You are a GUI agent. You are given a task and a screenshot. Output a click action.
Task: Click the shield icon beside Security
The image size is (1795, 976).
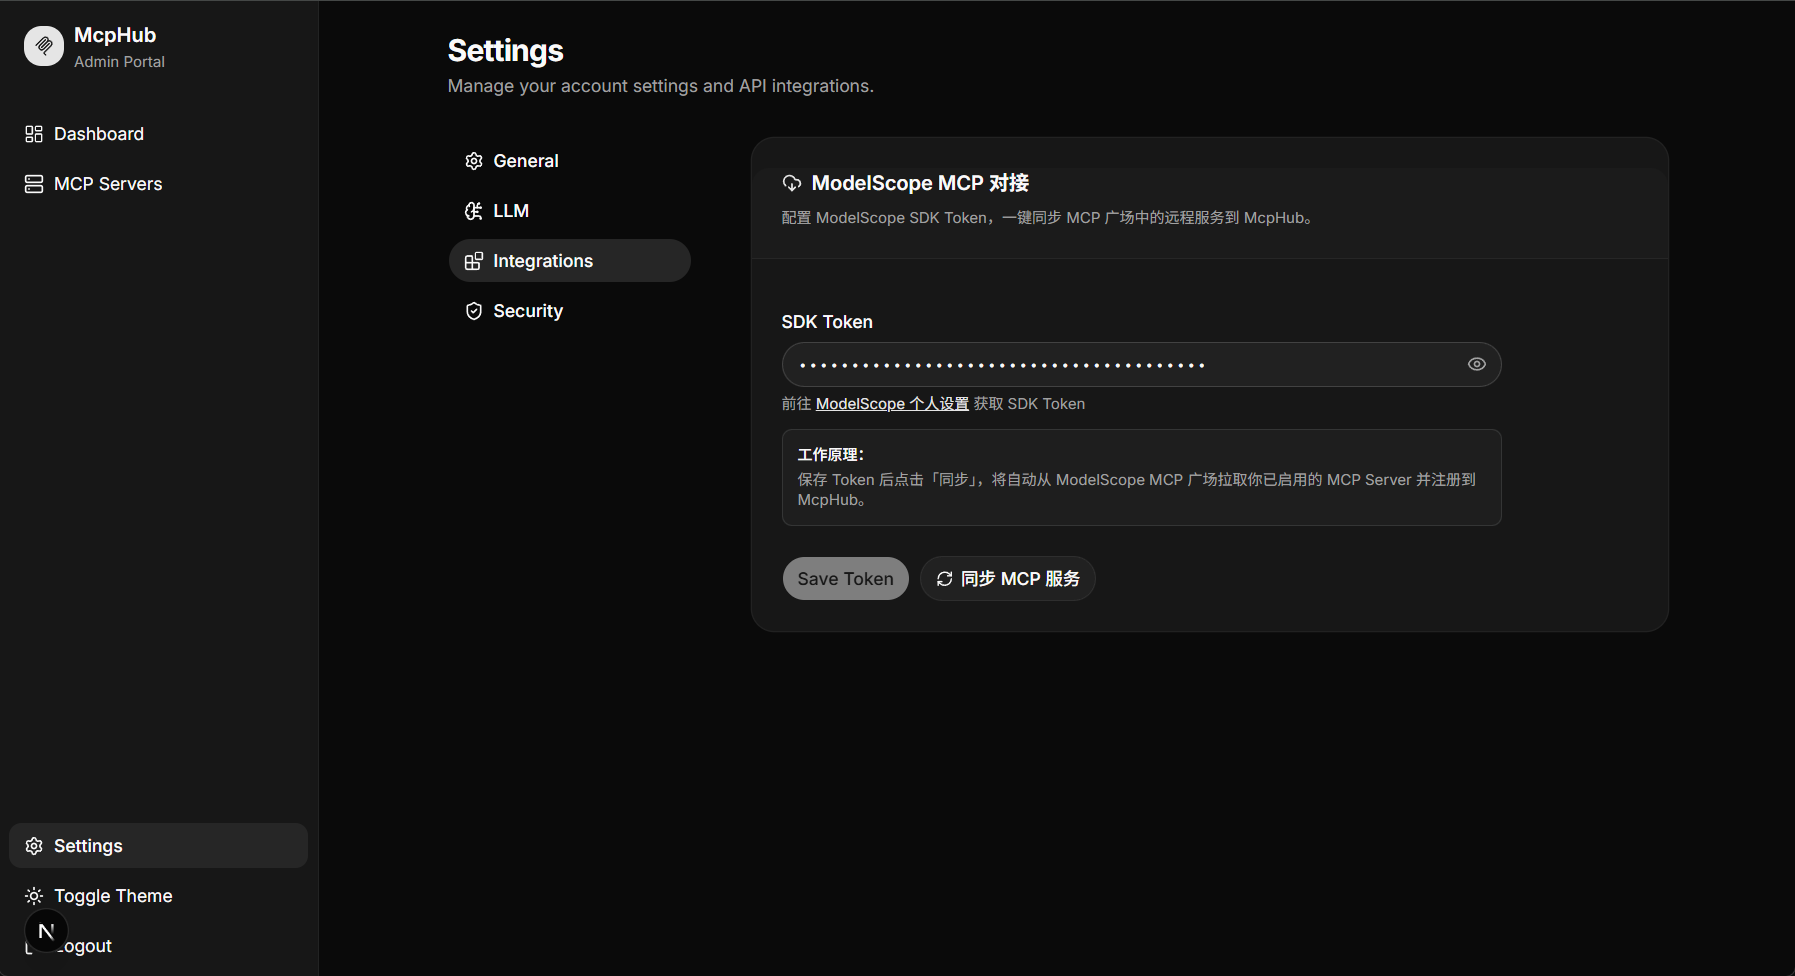[474, 310]
